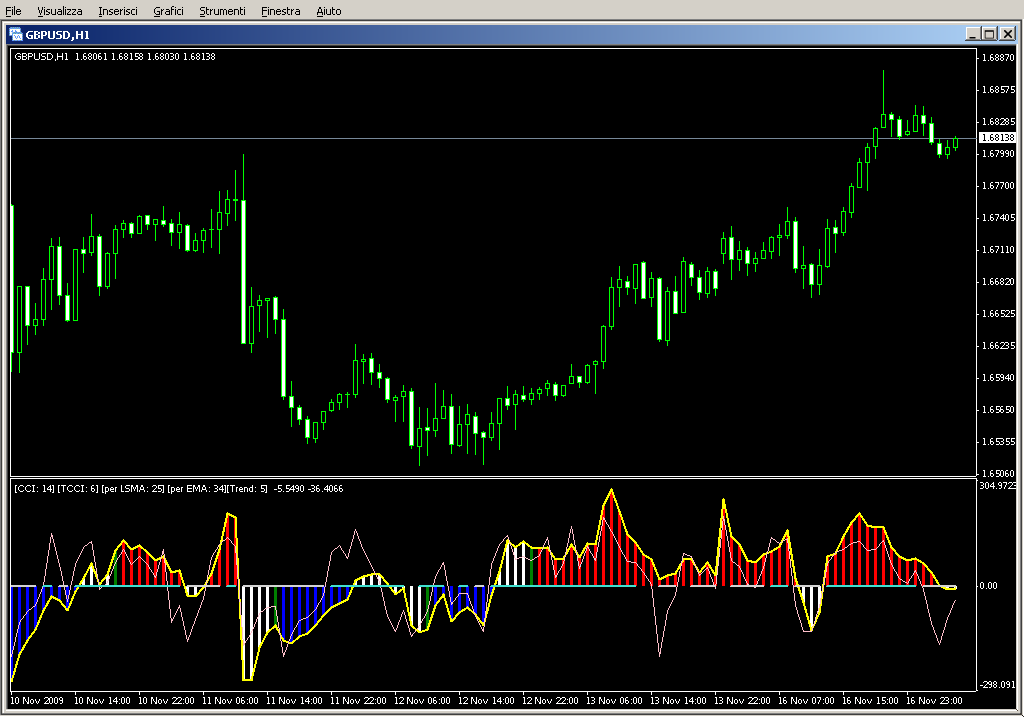The height and width of the screenshot is (717, 1024).
Task: Open the File menu
Action: (13, 11)
